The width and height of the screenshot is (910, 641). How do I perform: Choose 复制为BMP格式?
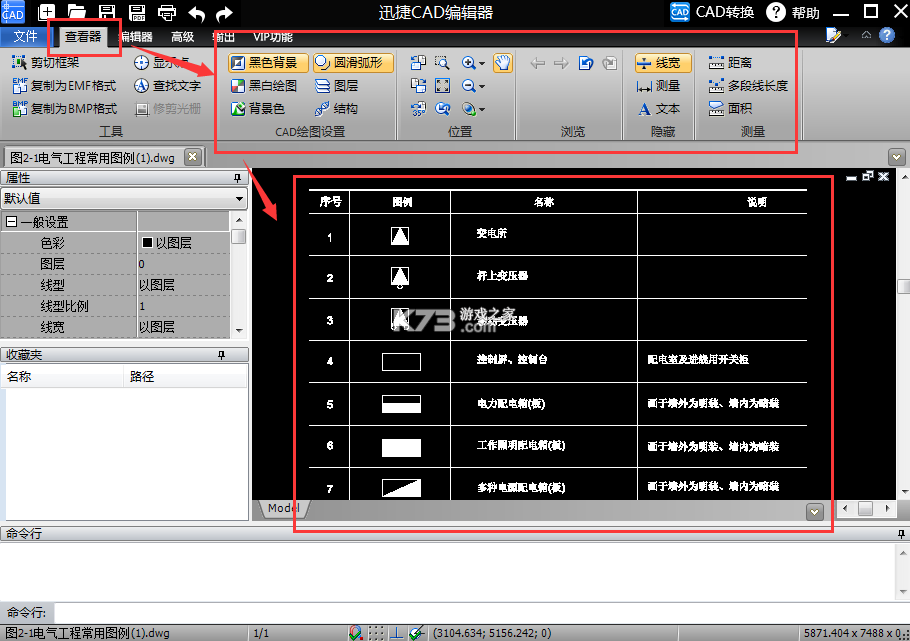click(x=64, y=109)
